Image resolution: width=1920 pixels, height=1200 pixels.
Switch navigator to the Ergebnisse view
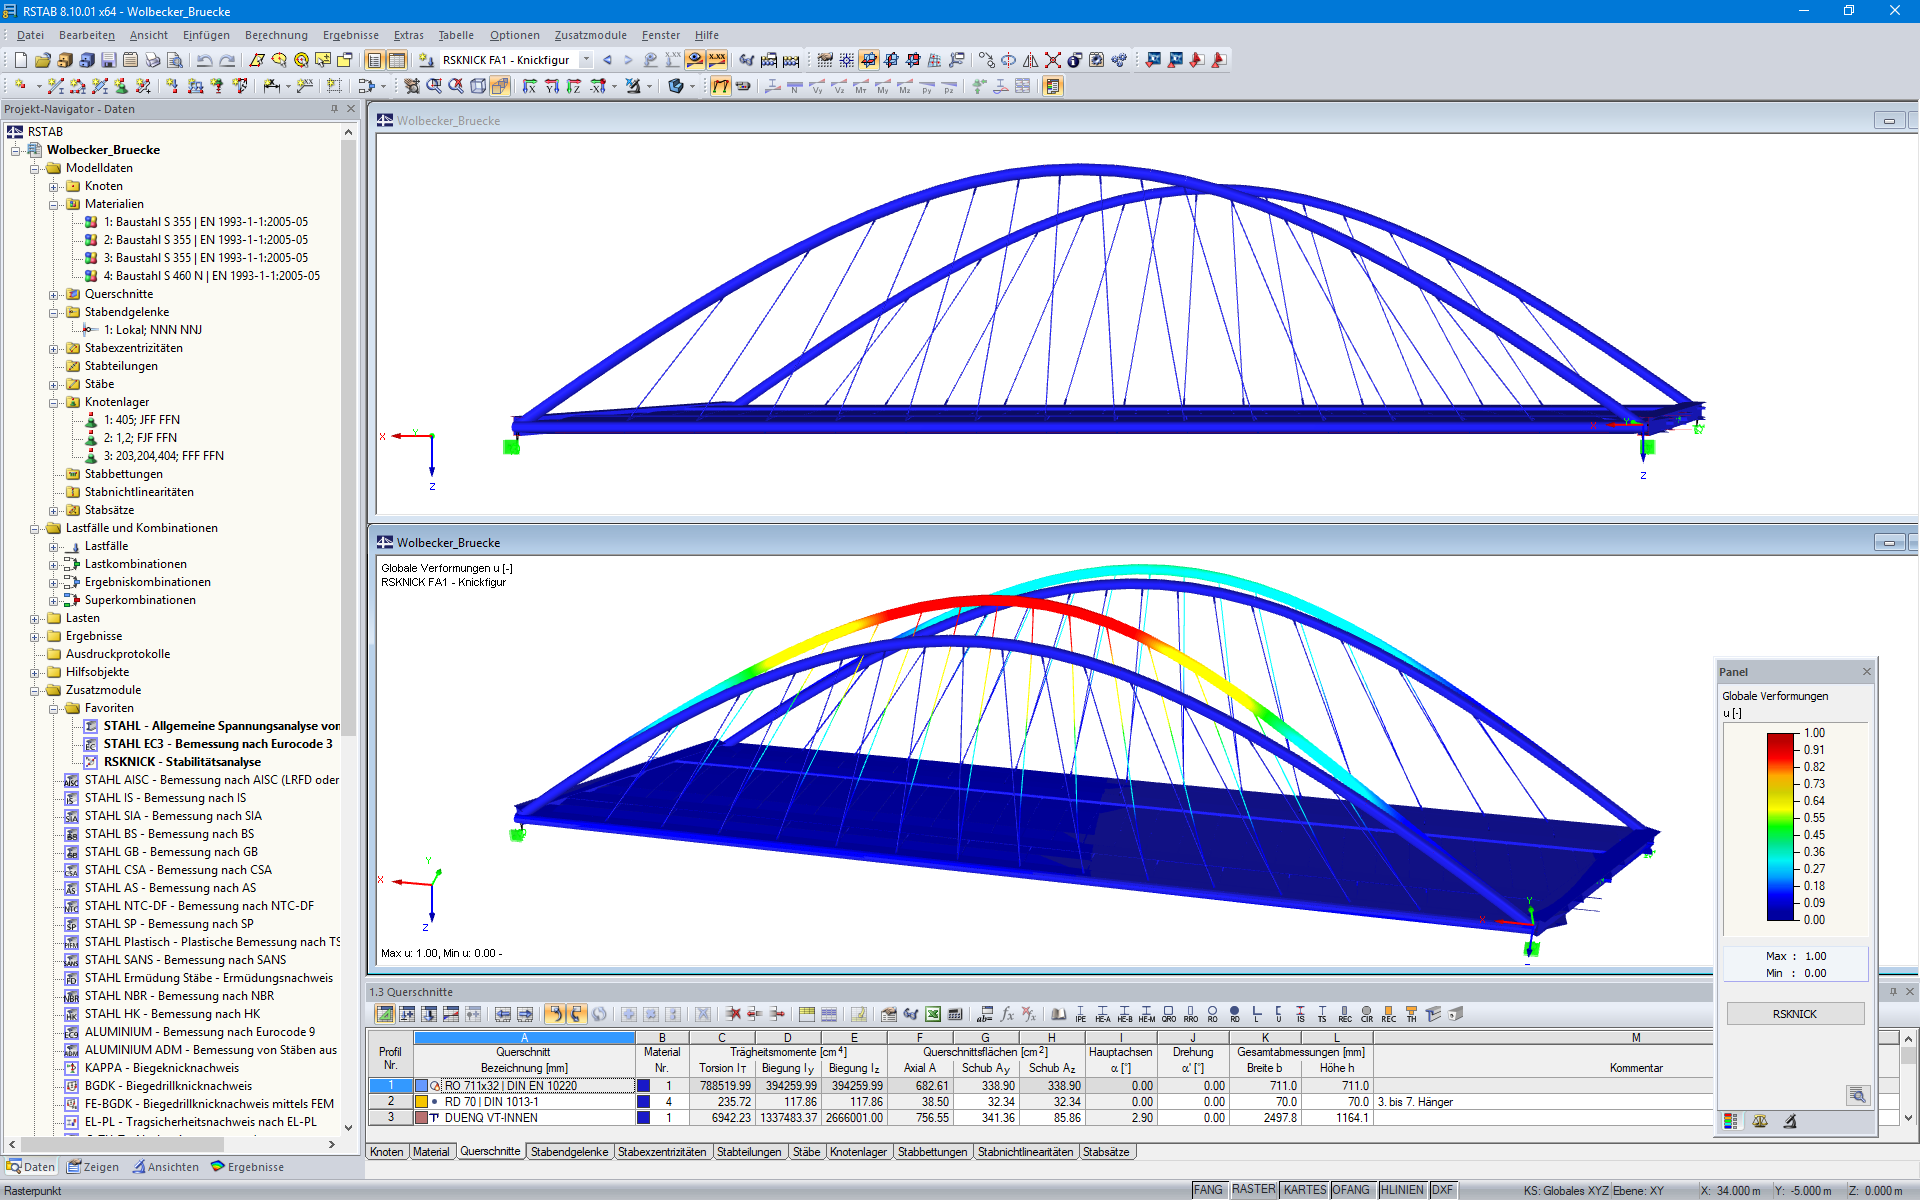pos(247,1167)
